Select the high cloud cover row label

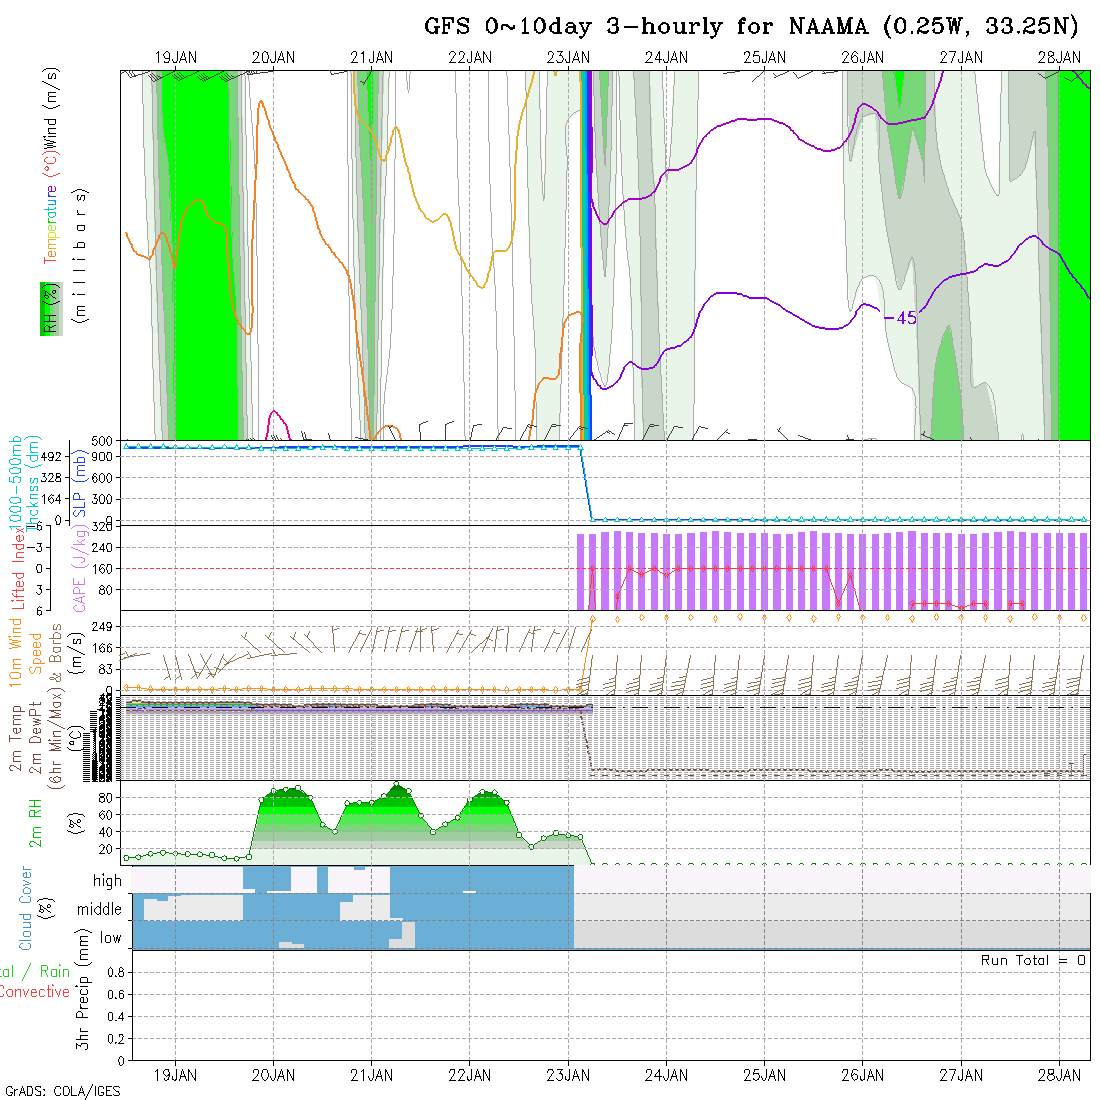tap(107, 881)
